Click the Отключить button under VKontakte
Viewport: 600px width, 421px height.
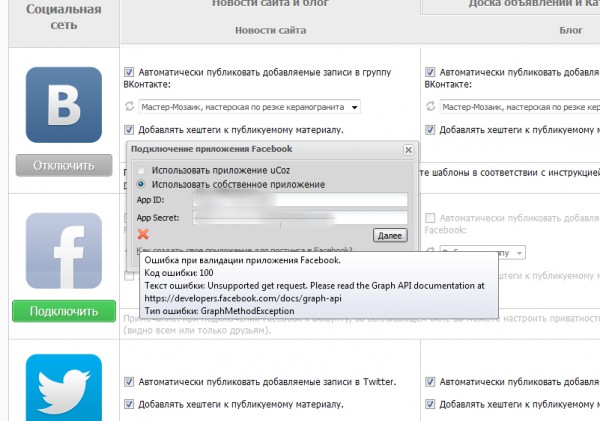(64, 165)
